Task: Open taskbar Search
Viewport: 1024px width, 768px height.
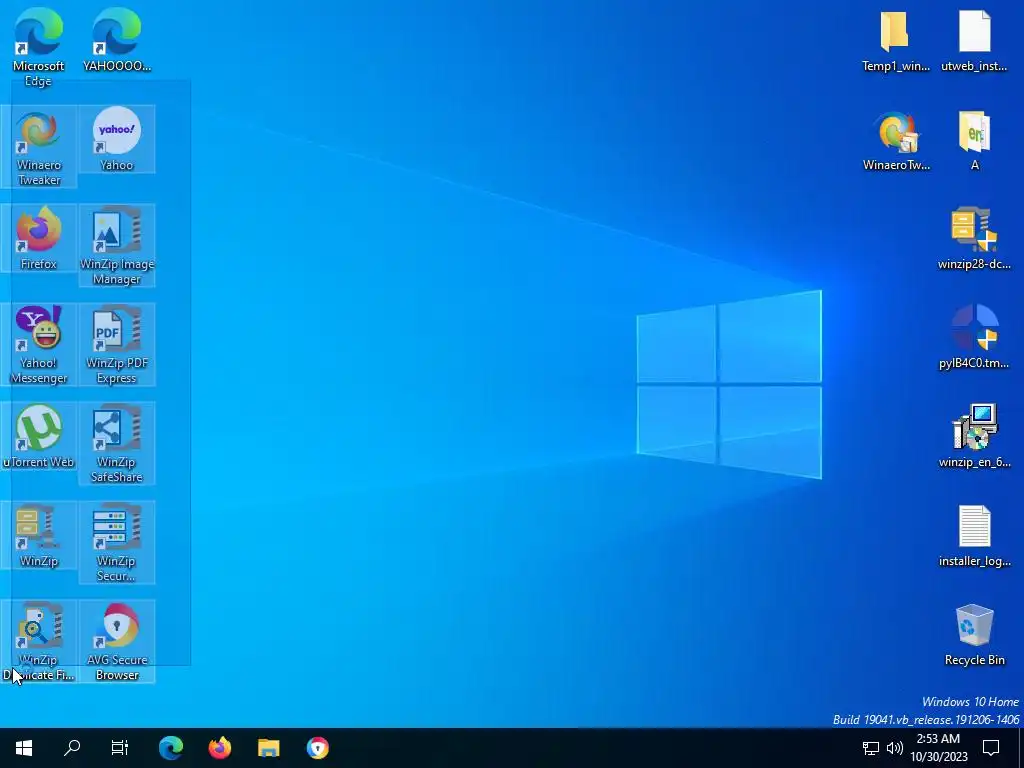Action: coord(72,748)
